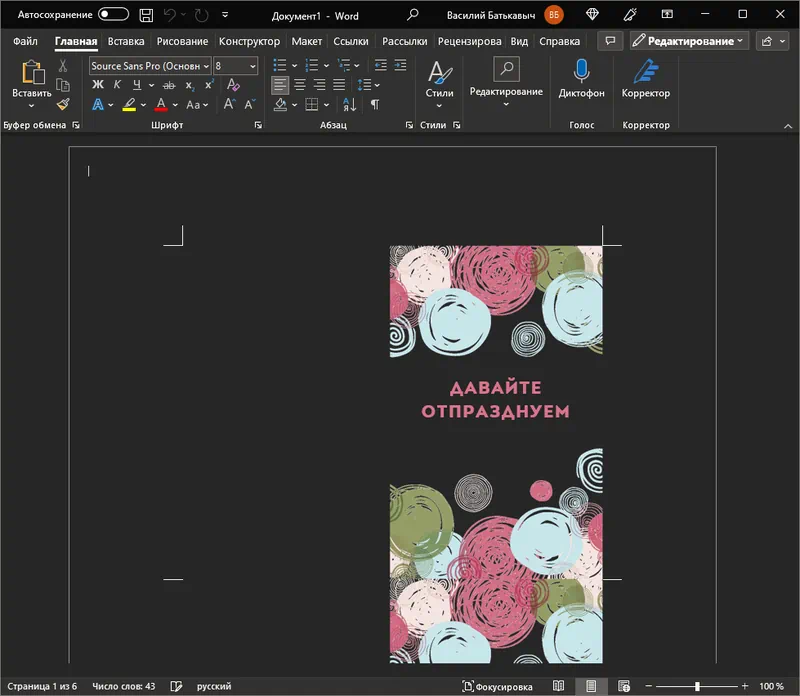Viewport: 800px width, 696px height.
Task: Show paragraph marks with pilcrow icon
Action: [375, 104]
